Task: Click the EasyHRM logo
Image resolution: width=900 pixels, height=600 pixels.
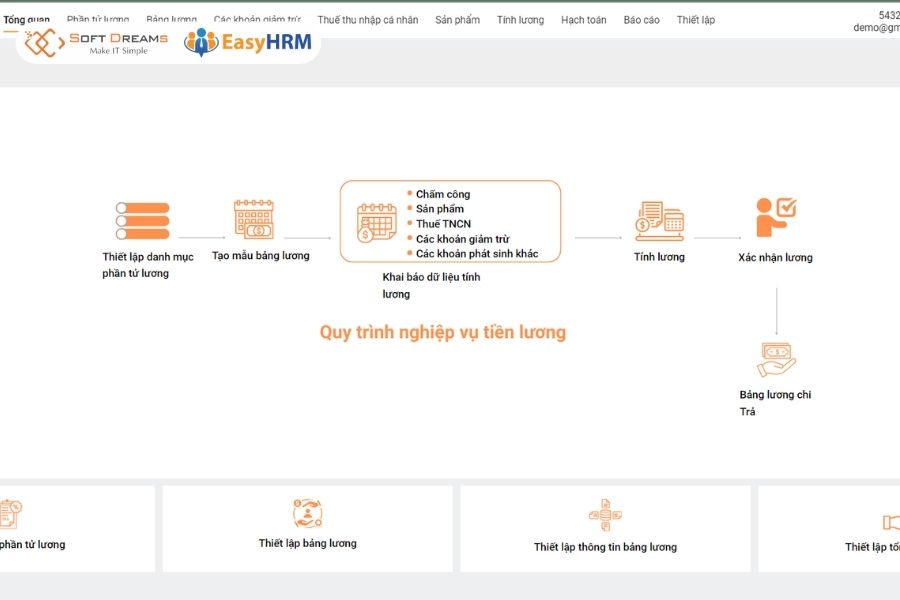Action: [248, 42]
